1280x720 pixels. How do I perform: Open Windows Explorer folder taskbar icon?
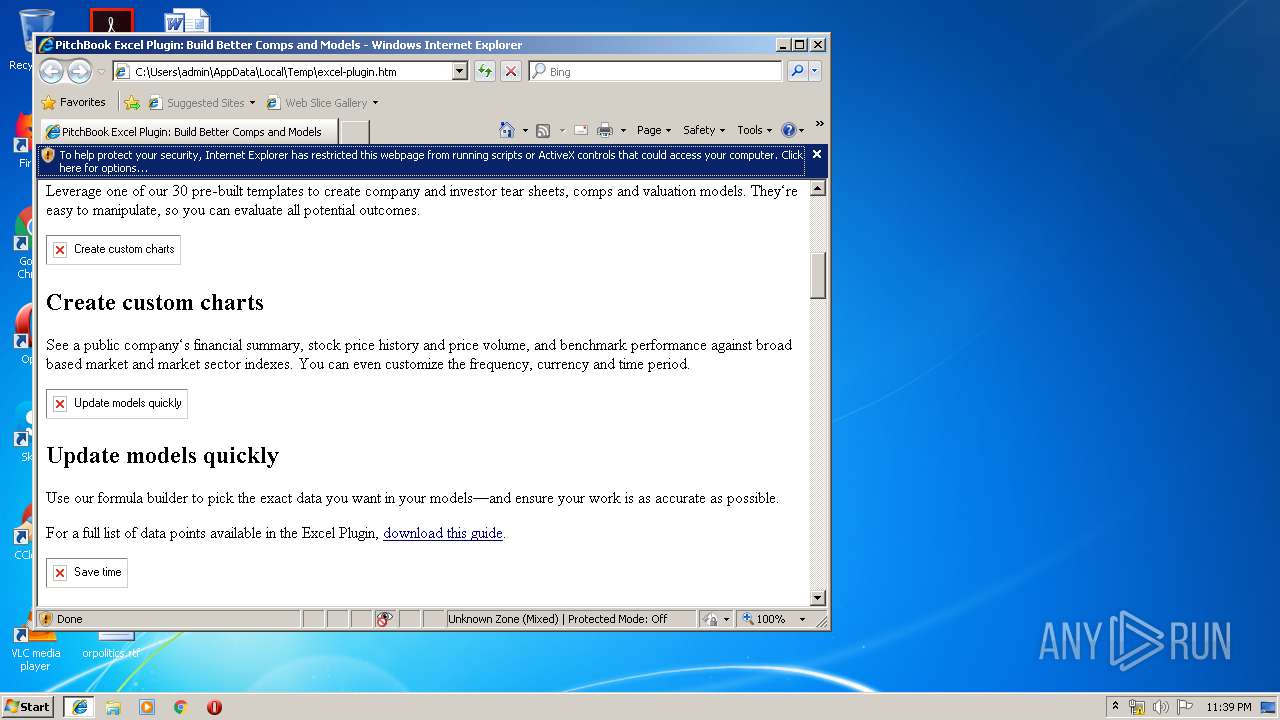click(x=113, y=707)
